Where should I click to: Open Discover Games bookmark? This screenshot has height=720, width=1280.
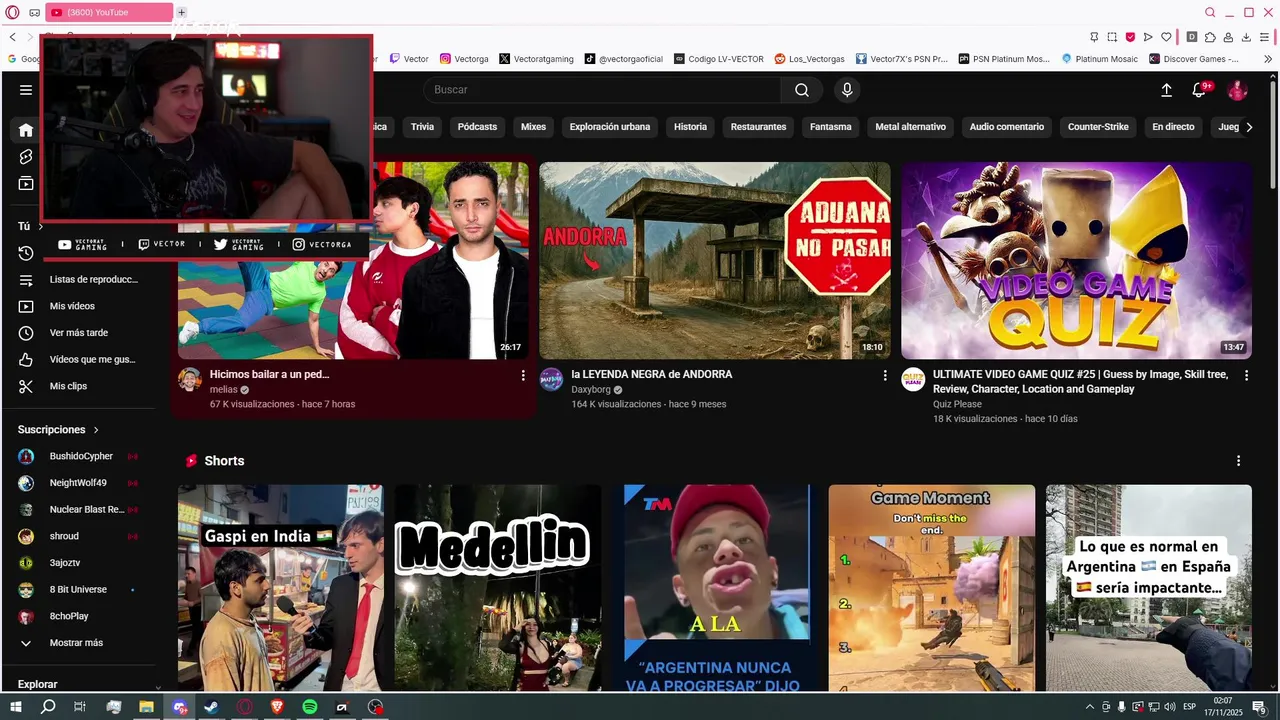click(x=1193, y=59)
